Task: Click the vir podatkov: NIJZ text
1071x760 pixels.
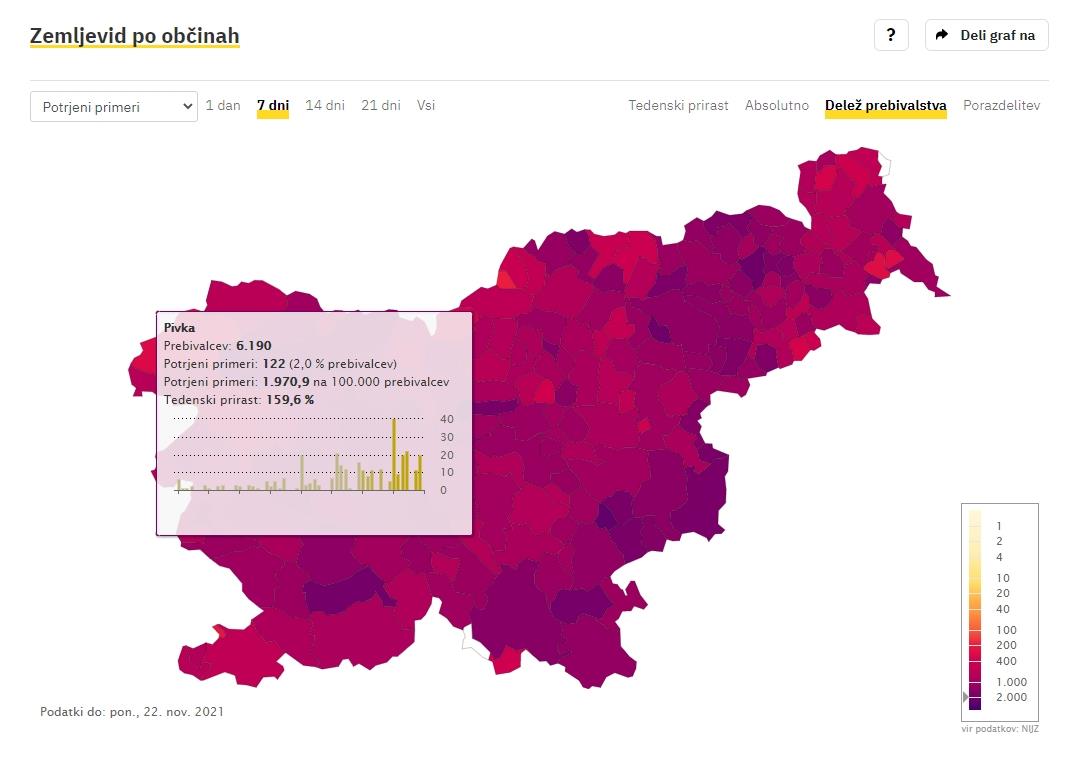Action: click(999, 729)
